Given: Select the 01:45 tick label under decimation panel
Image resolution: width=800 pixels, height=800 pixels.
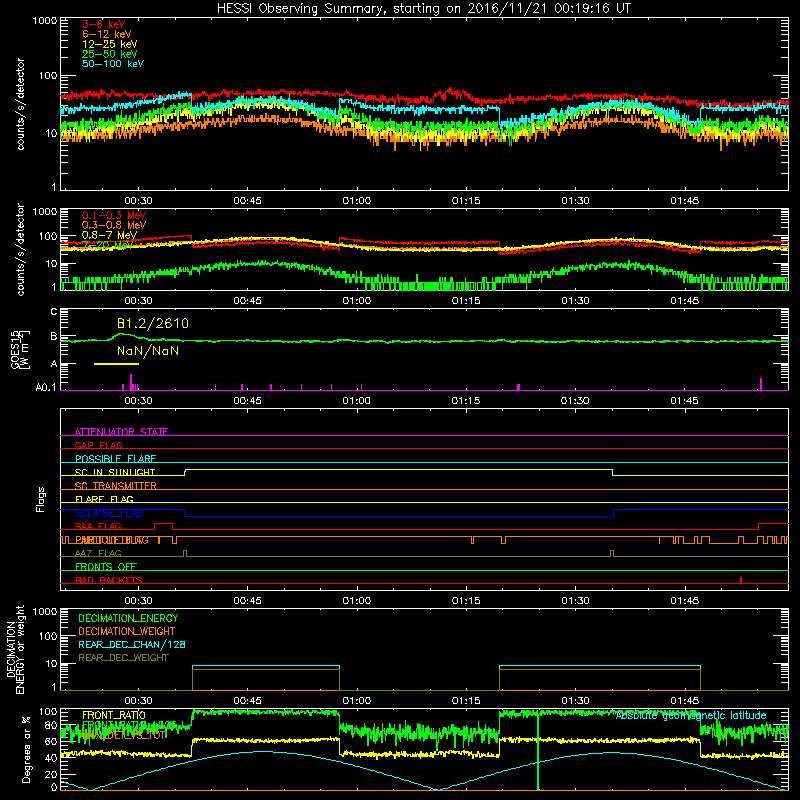Looking at the screenshot, I should (x=685, y=701).
